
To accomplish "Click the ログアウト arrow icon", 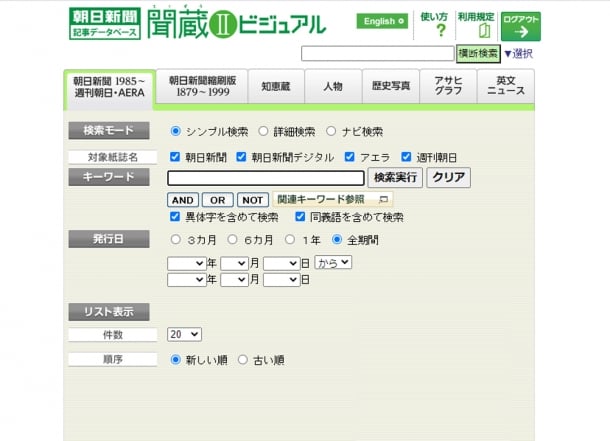I will click(521, 32).
